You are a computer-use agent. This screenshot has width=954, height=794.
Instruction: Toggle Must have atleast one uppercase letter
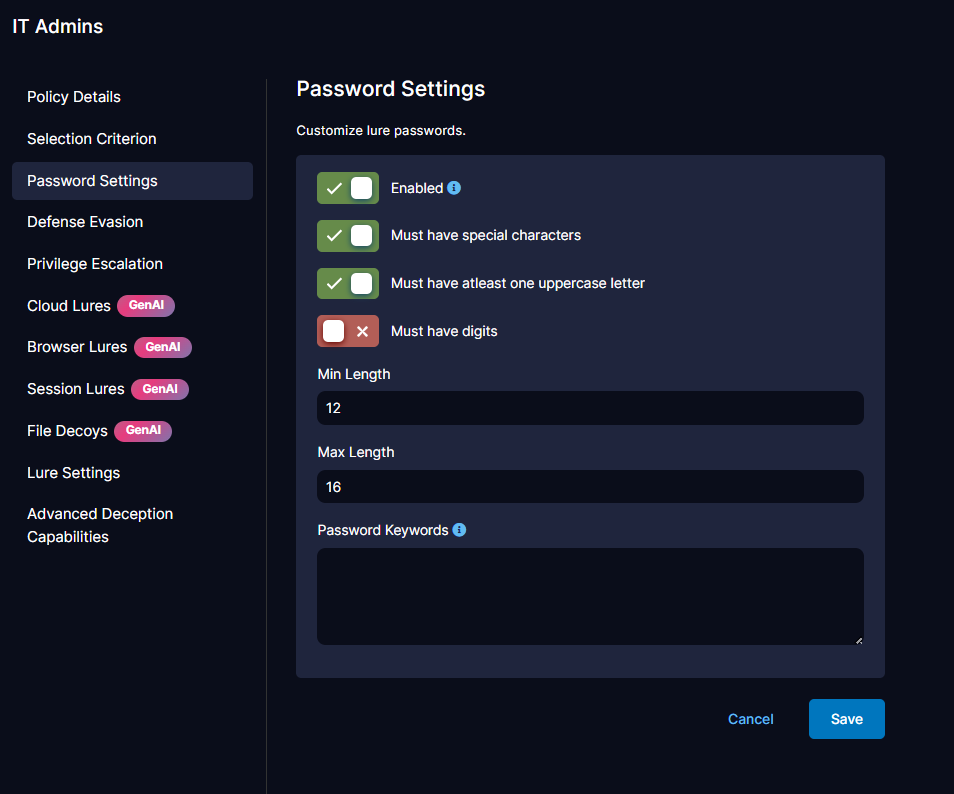[x=347, y=283]
